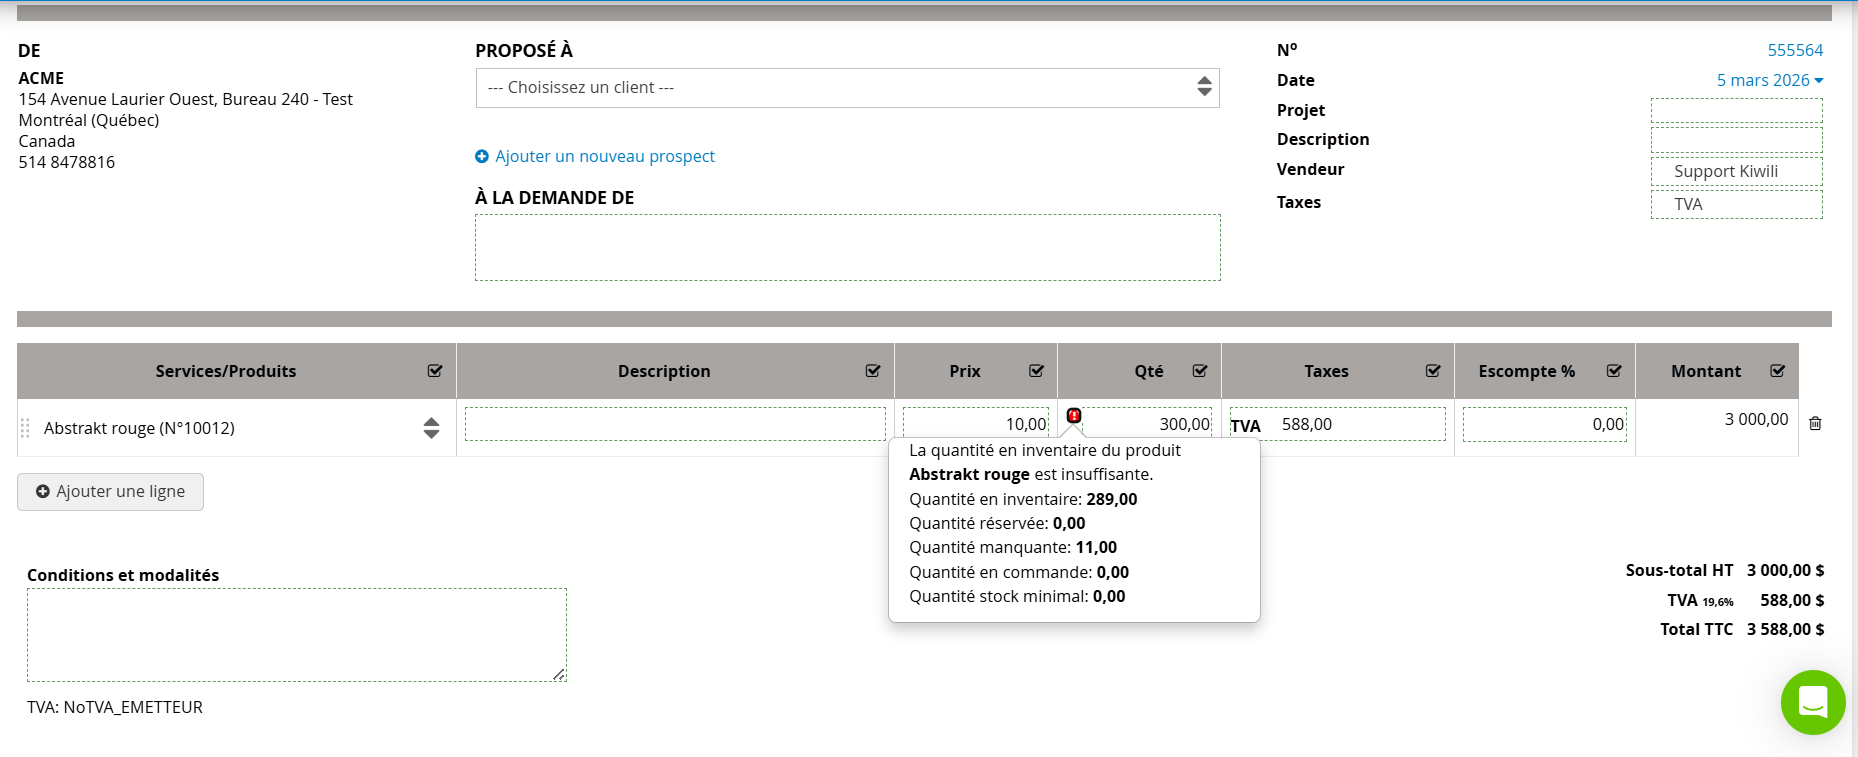Toggle the Montant column checkbox
This screenshot has width=1858, height=757.
(1777, 371)
